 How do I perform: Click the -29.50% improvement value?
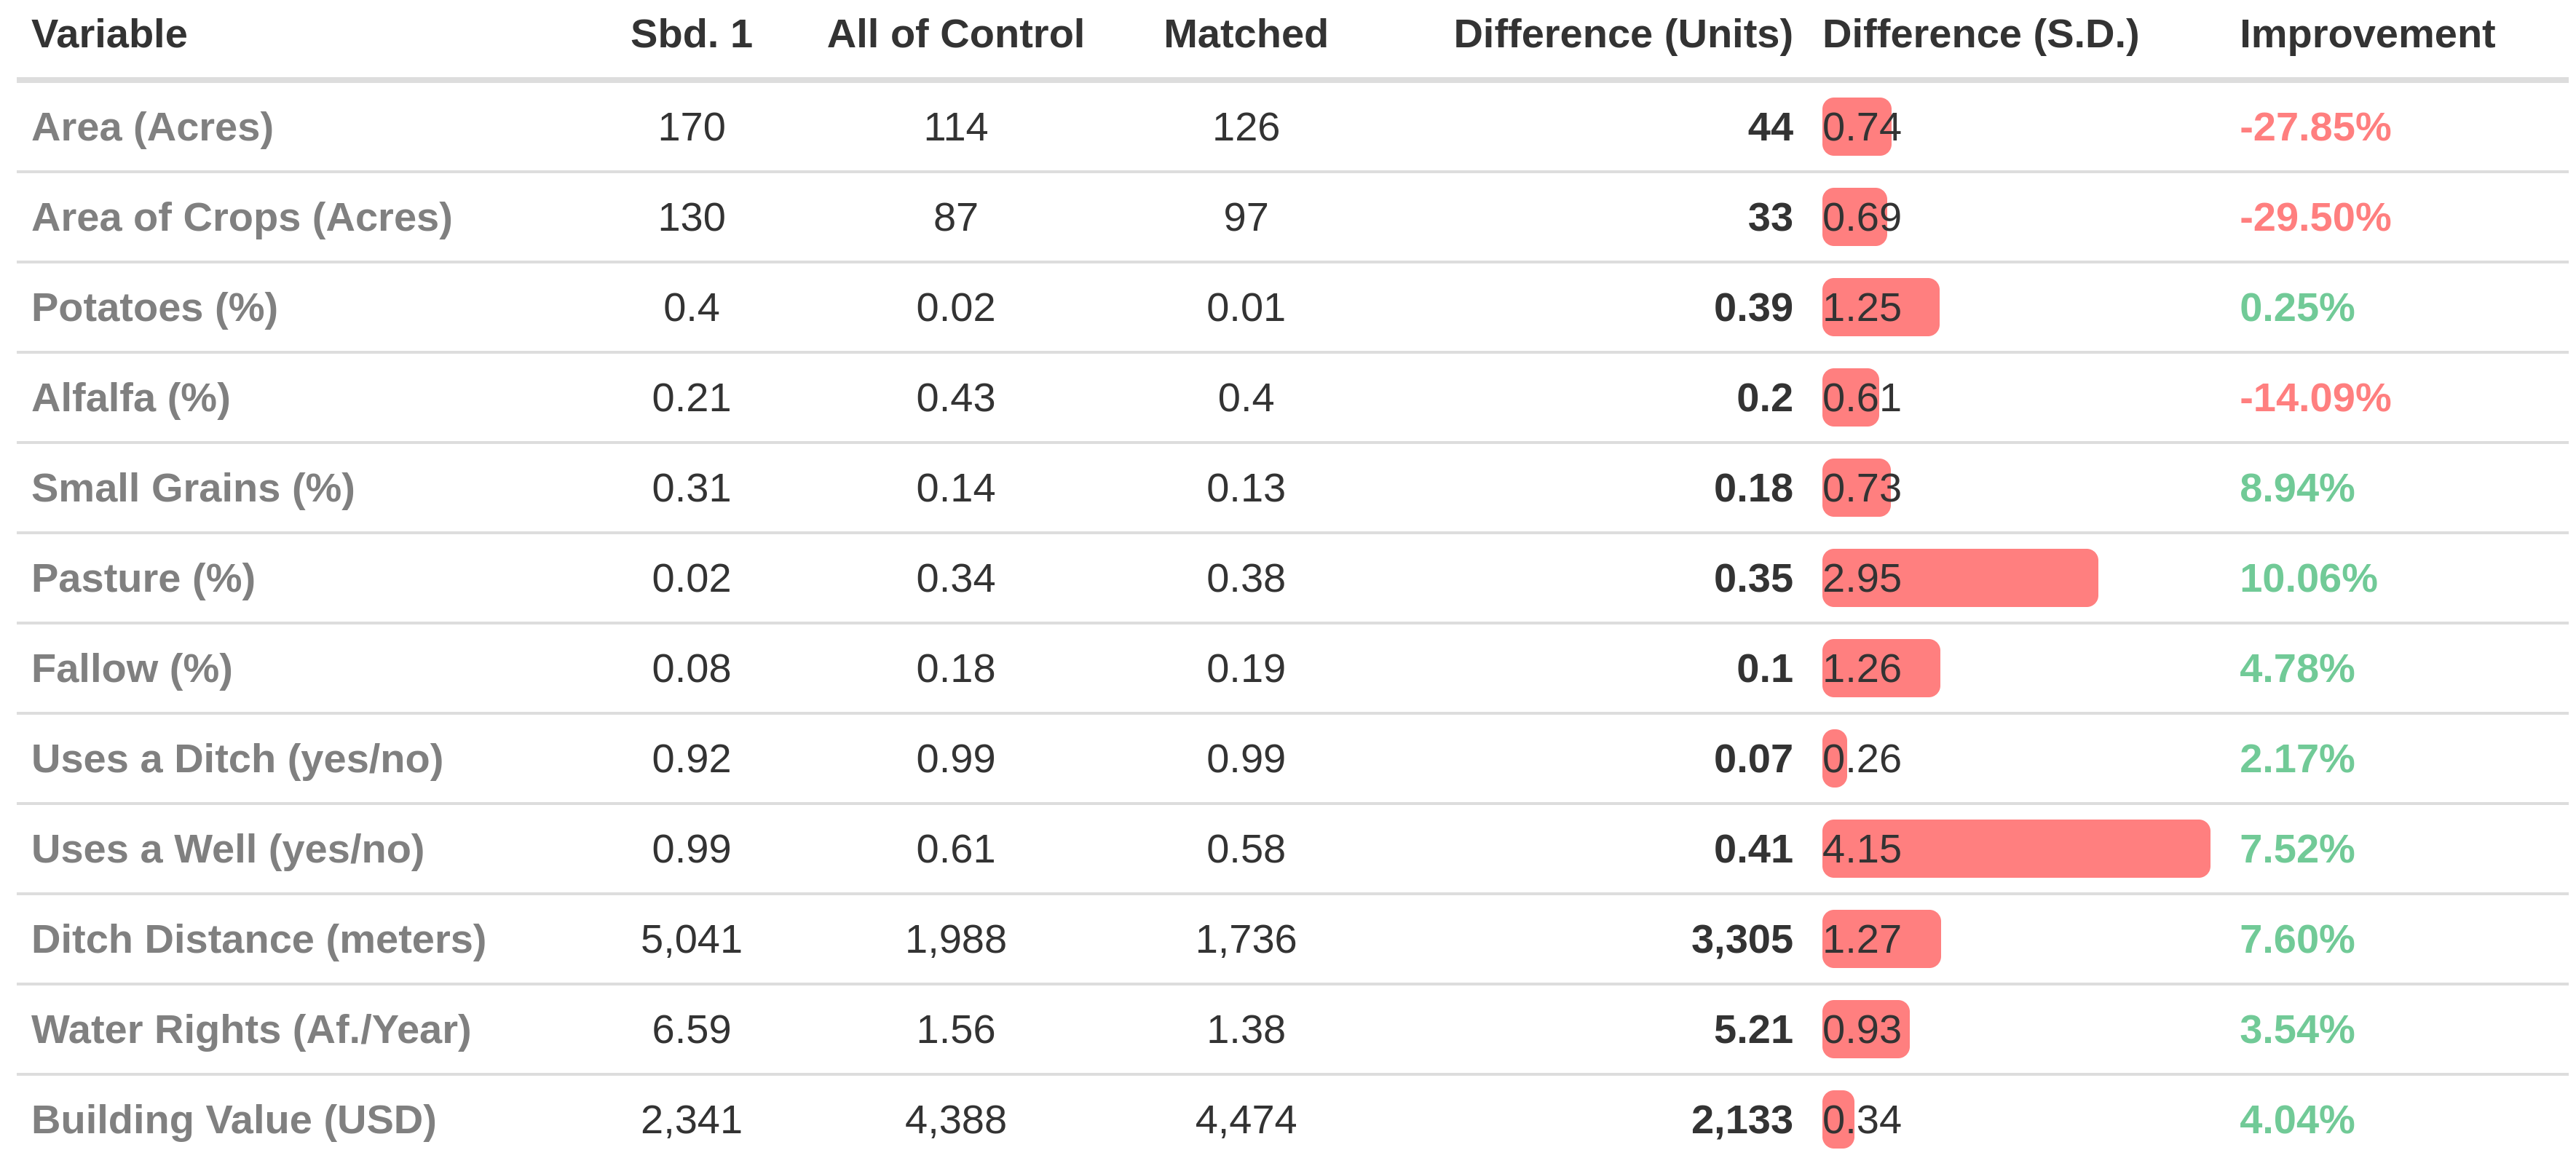click(x=2314, y=218)
